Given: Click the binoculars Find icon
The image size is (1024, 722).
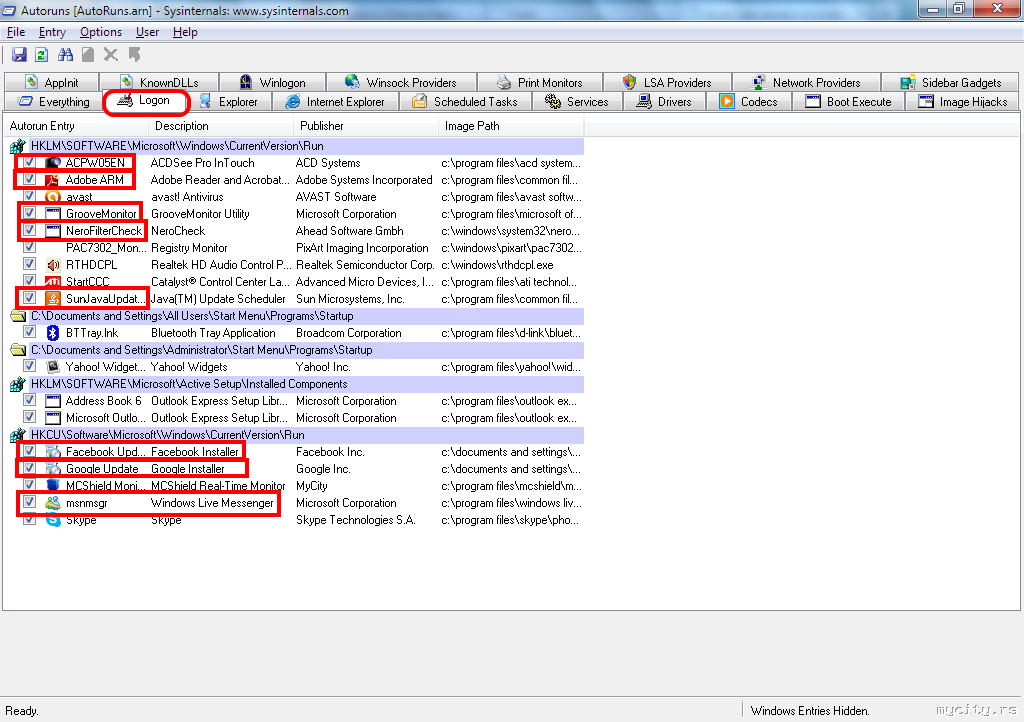Looking at the screenshot, I should (x=66, y=55).
